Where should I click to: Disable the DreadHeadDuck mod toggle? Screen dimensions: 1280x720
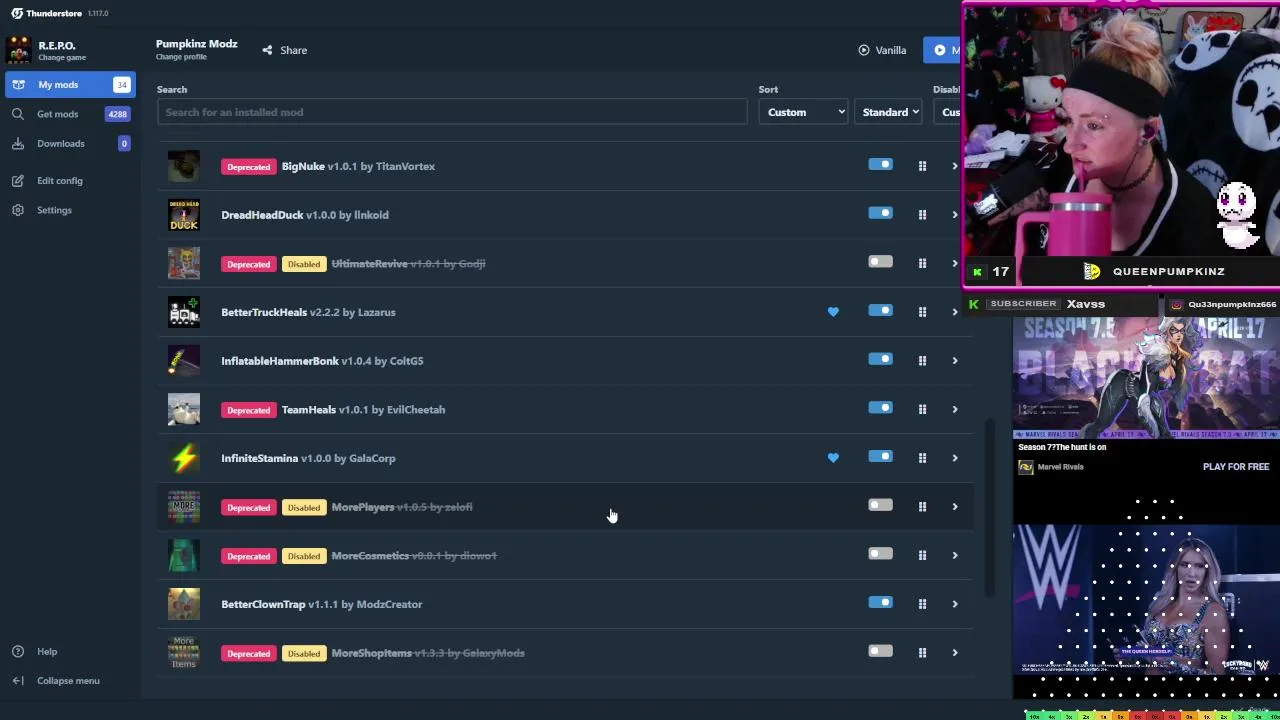click(x=880, y=213)
